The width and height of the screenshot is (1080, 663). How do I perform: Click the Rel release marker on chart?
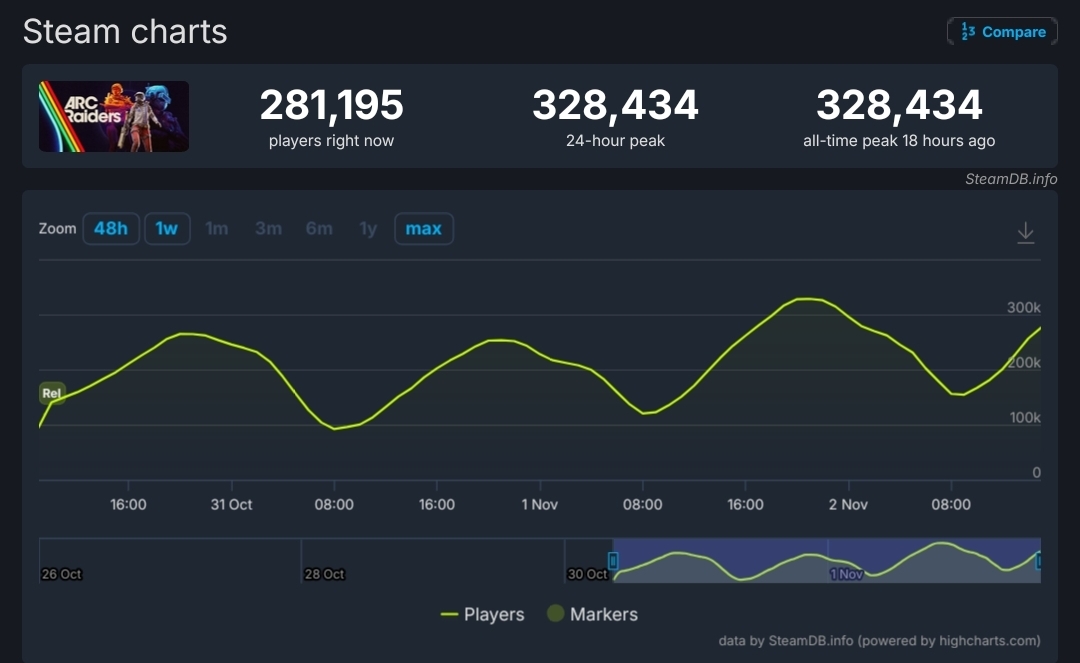click(x=52, y=393)
